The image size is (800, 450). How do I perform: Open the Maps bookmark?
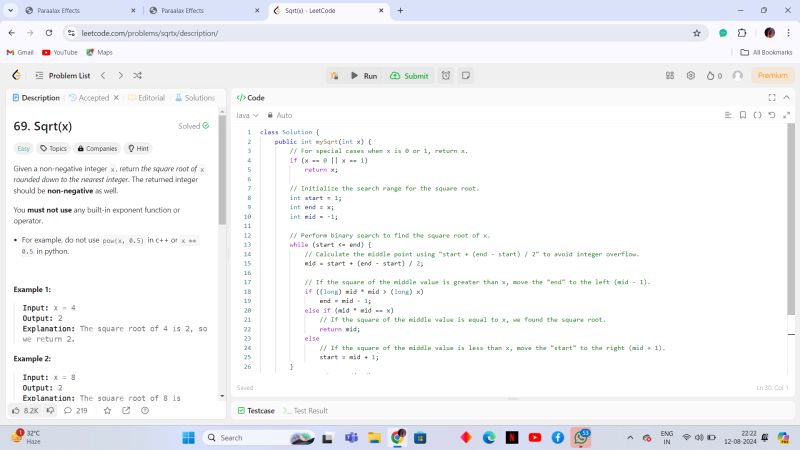(99, 52)
